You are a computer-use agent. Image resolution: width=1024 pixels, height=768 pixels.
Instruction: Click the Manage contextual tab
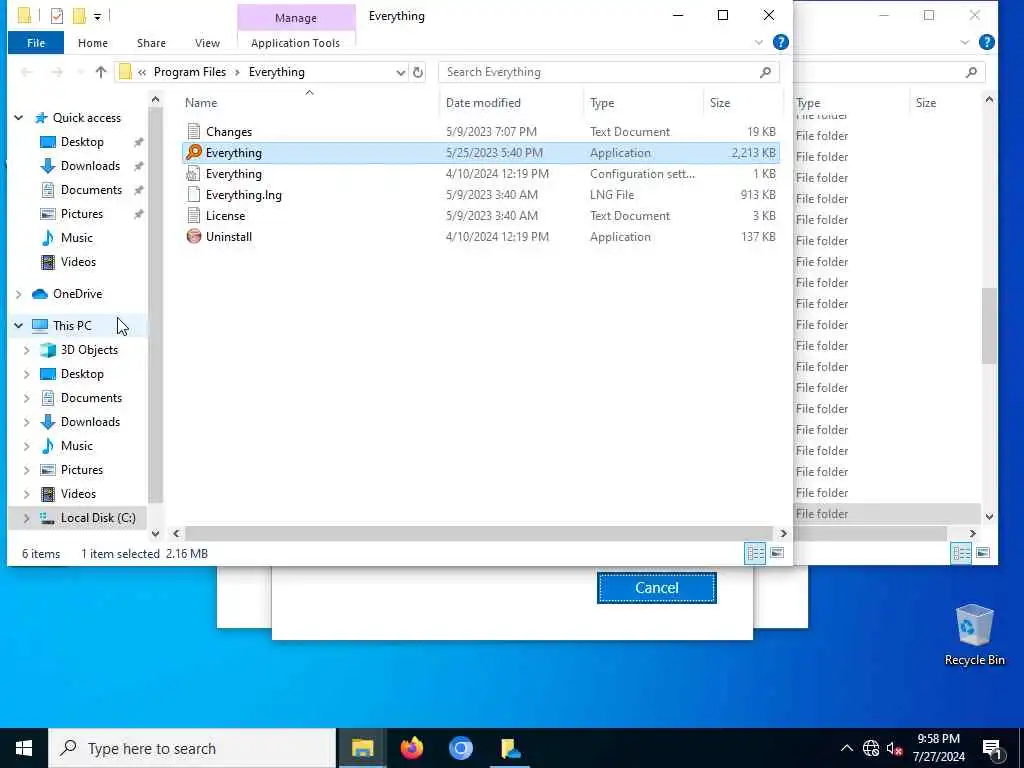point(296,18)
